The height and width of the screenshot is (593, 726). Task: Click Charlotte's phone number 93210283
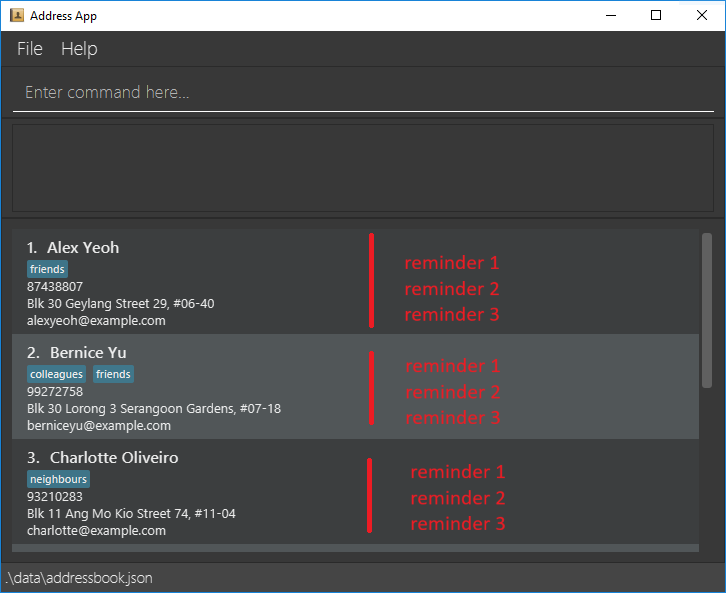(x=55, y=497)
